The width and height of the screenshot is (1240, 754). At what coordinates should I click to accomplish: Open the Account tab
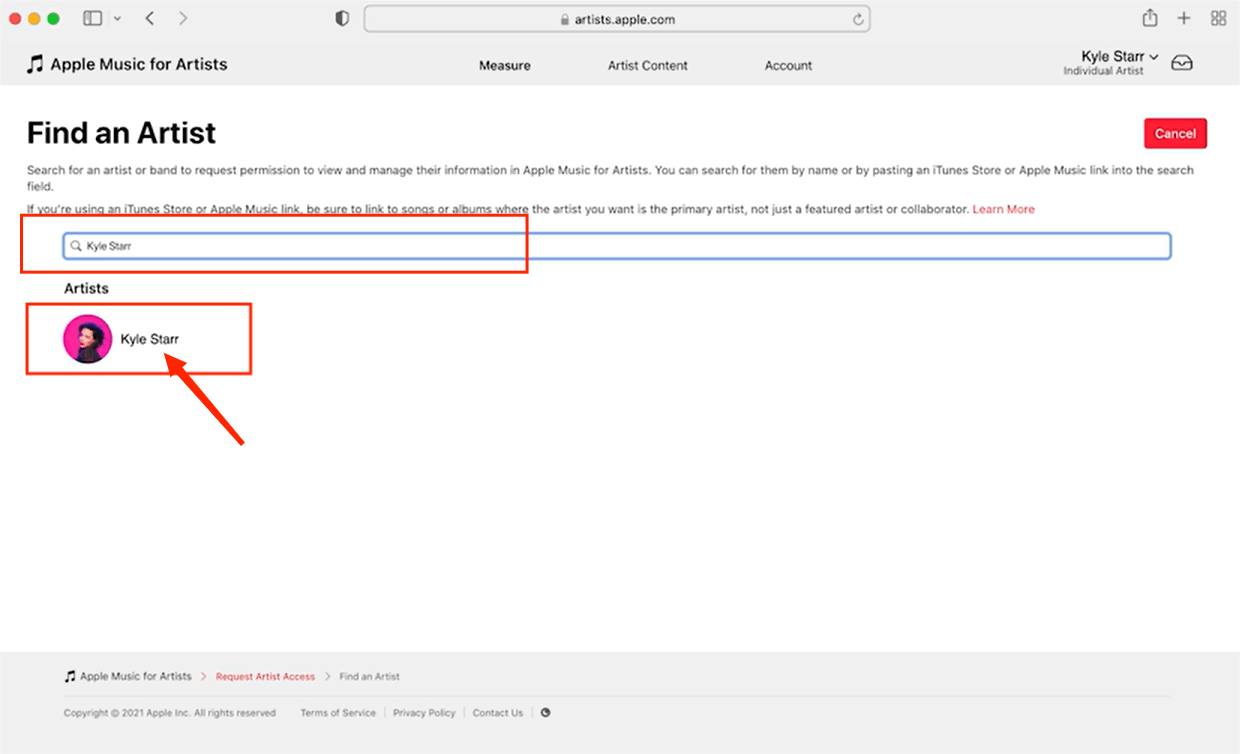click(x=788, y=66)
